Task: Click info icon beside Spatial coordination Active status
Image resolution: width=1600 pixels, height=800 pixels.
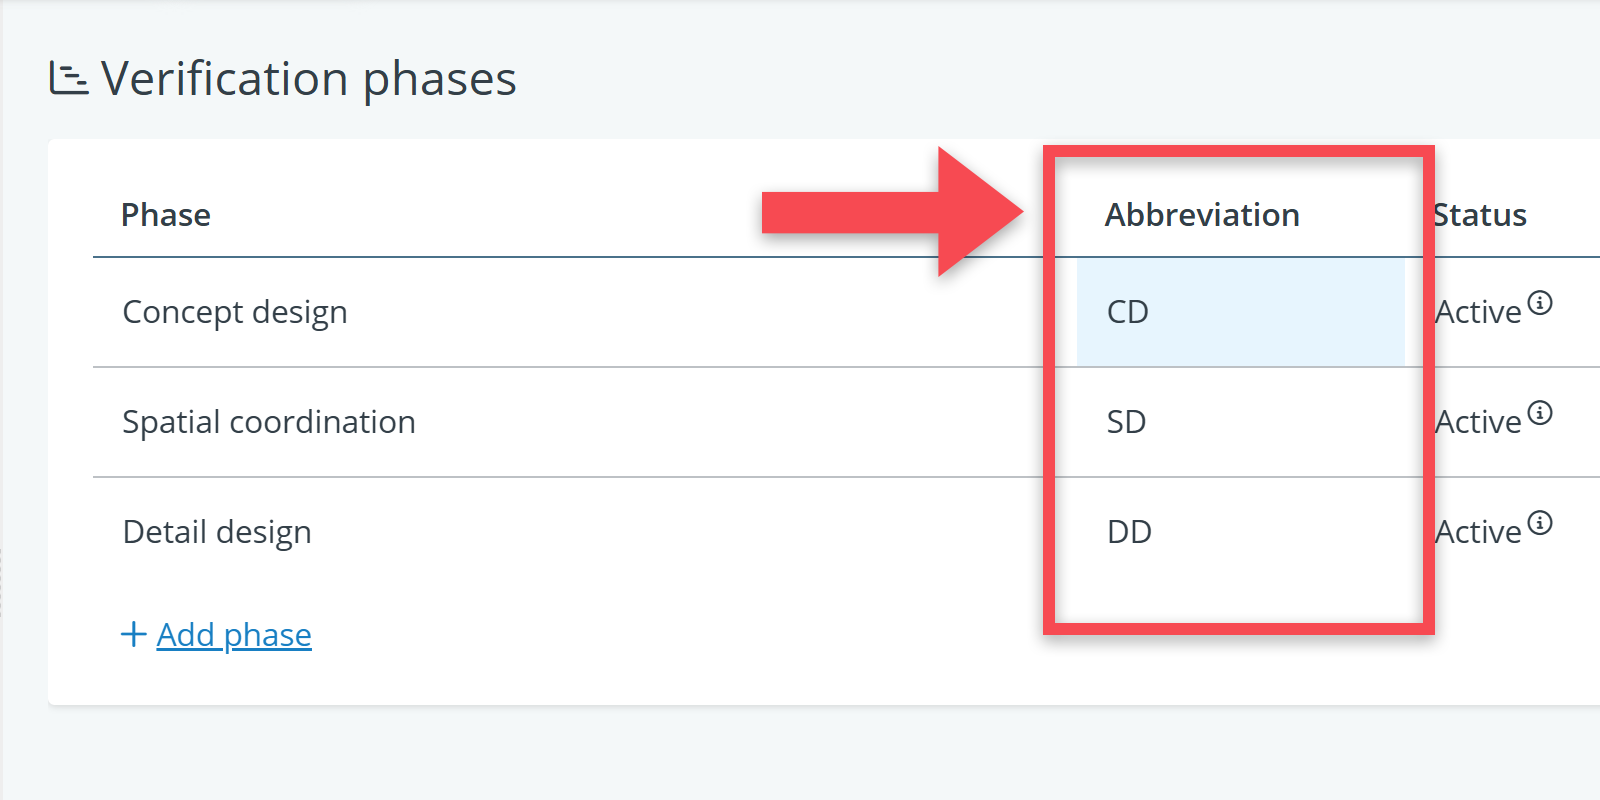Action: (x=1540, y=413)
